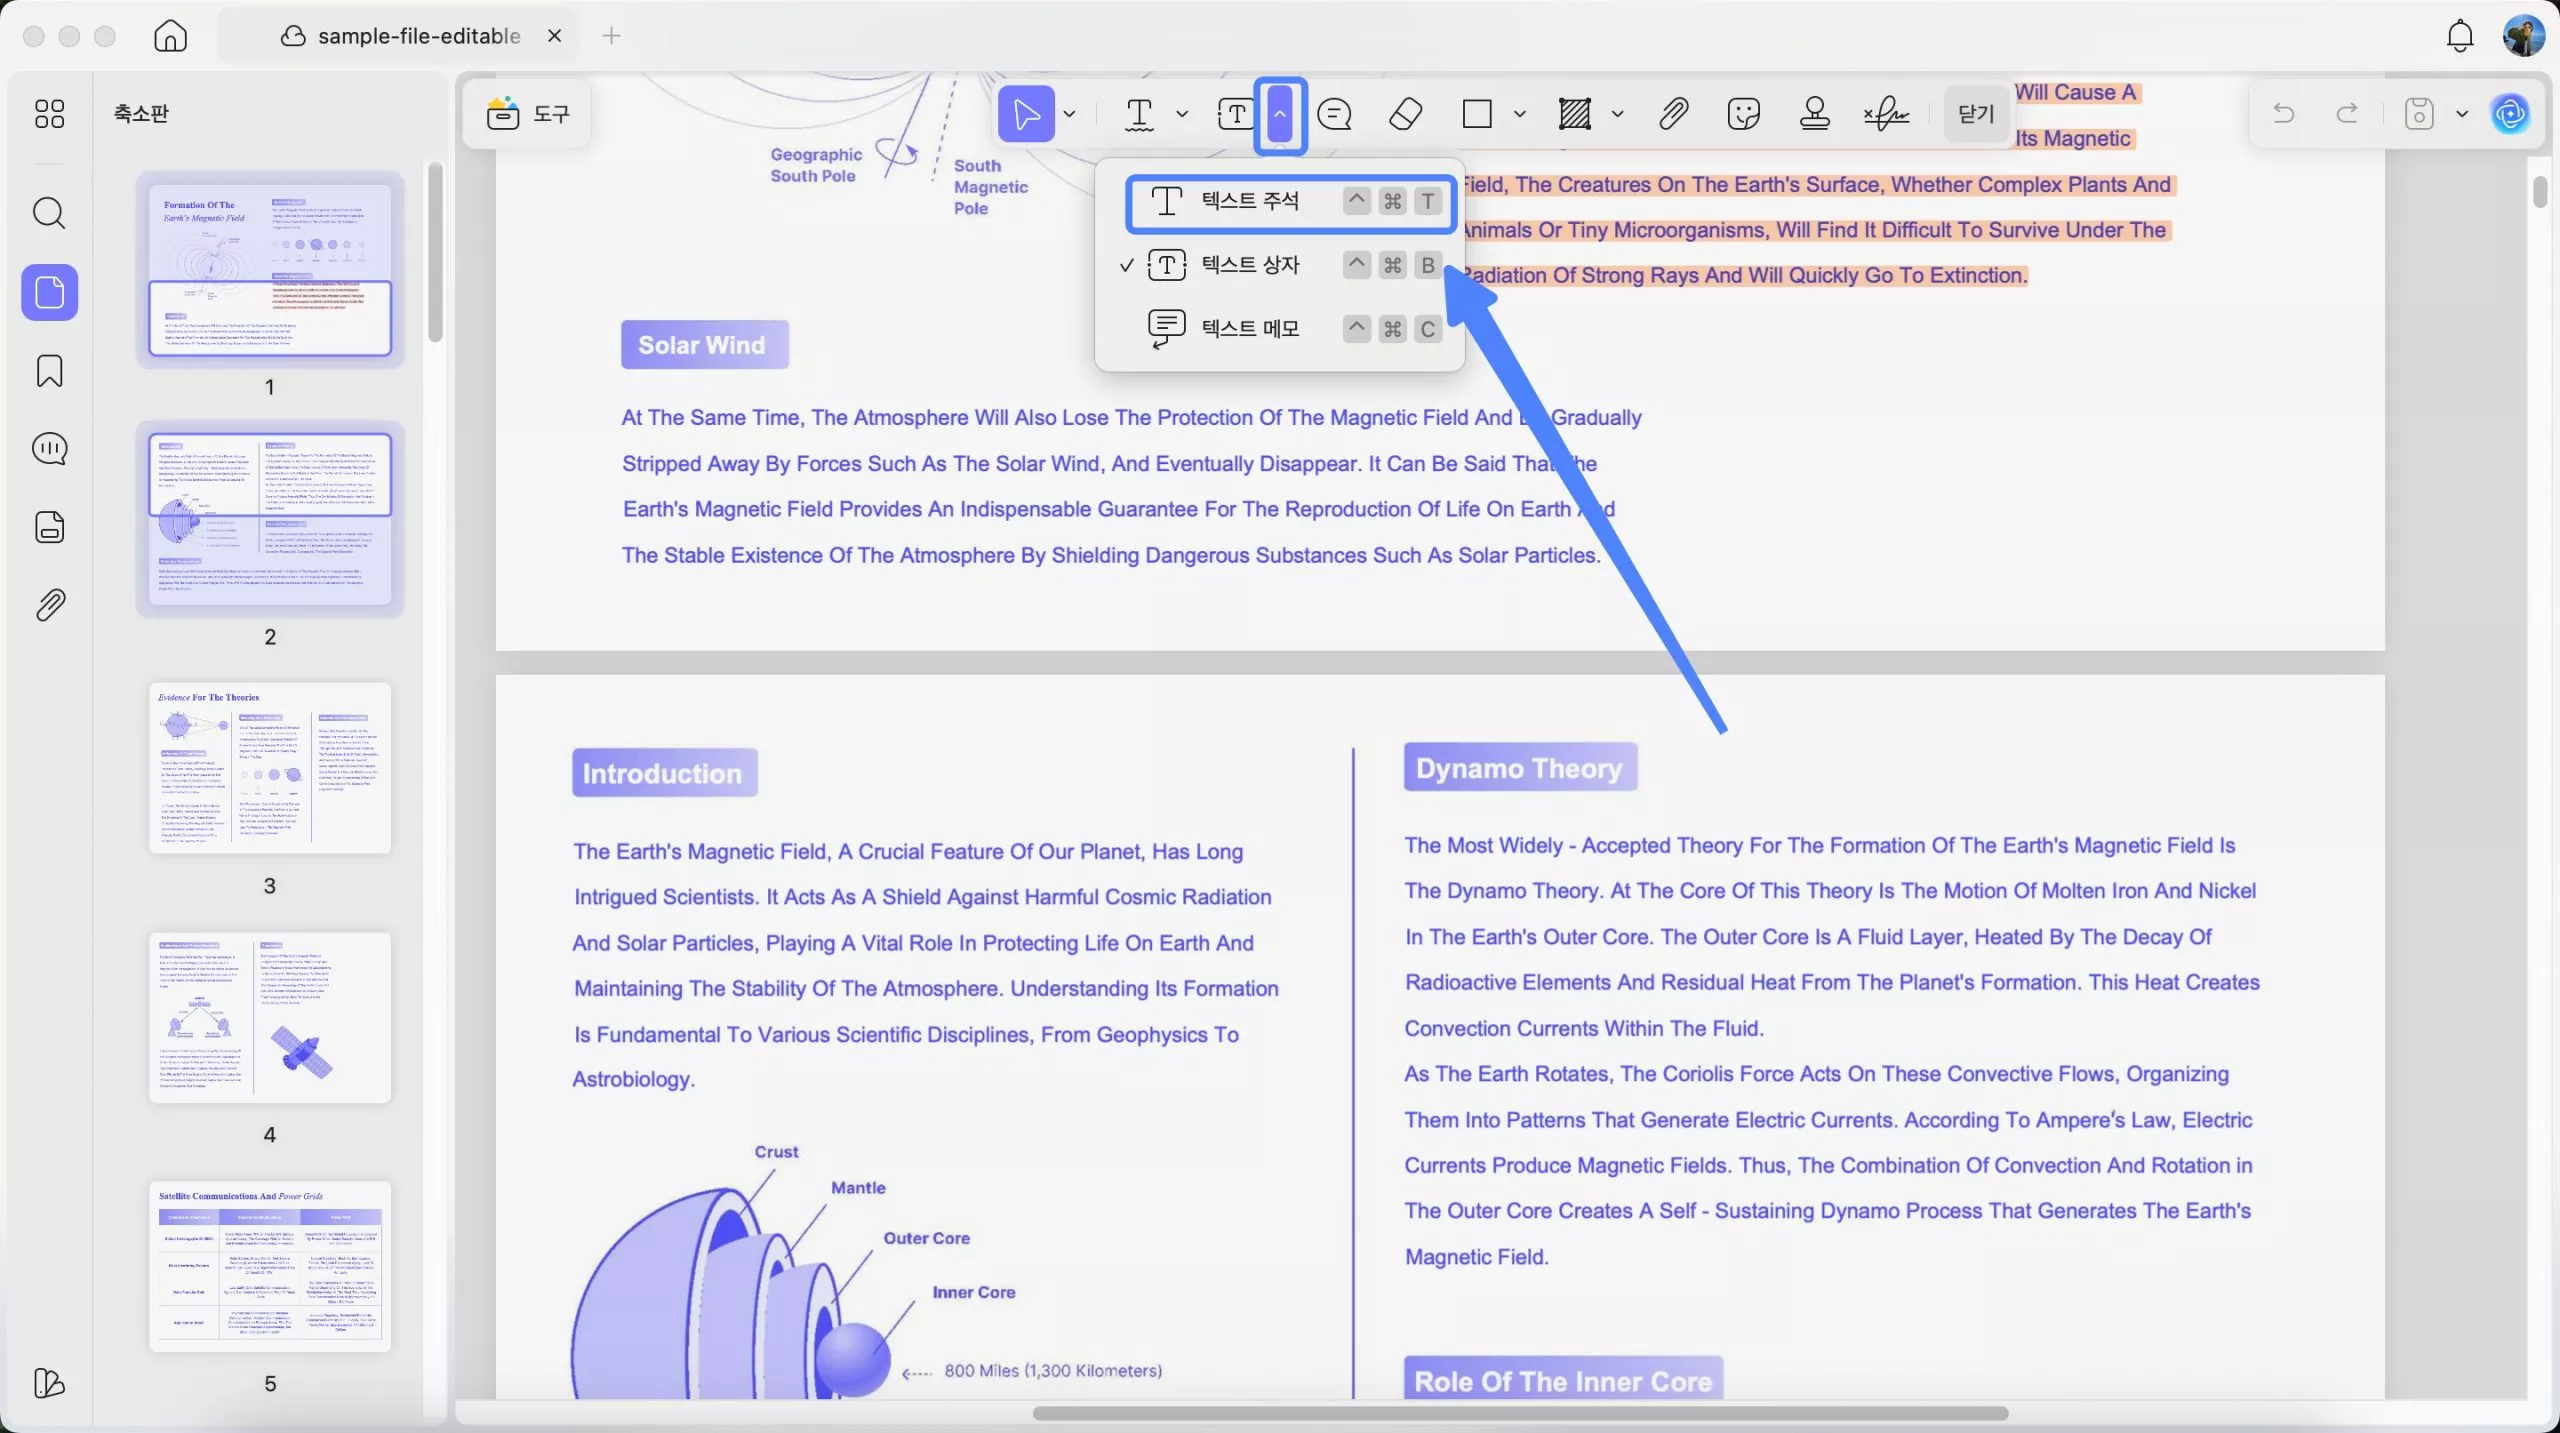The height and width of the screenshot is (1433, 2560).
Task: Open page 1 thumbnail
Action: click(x=270, y=270)
